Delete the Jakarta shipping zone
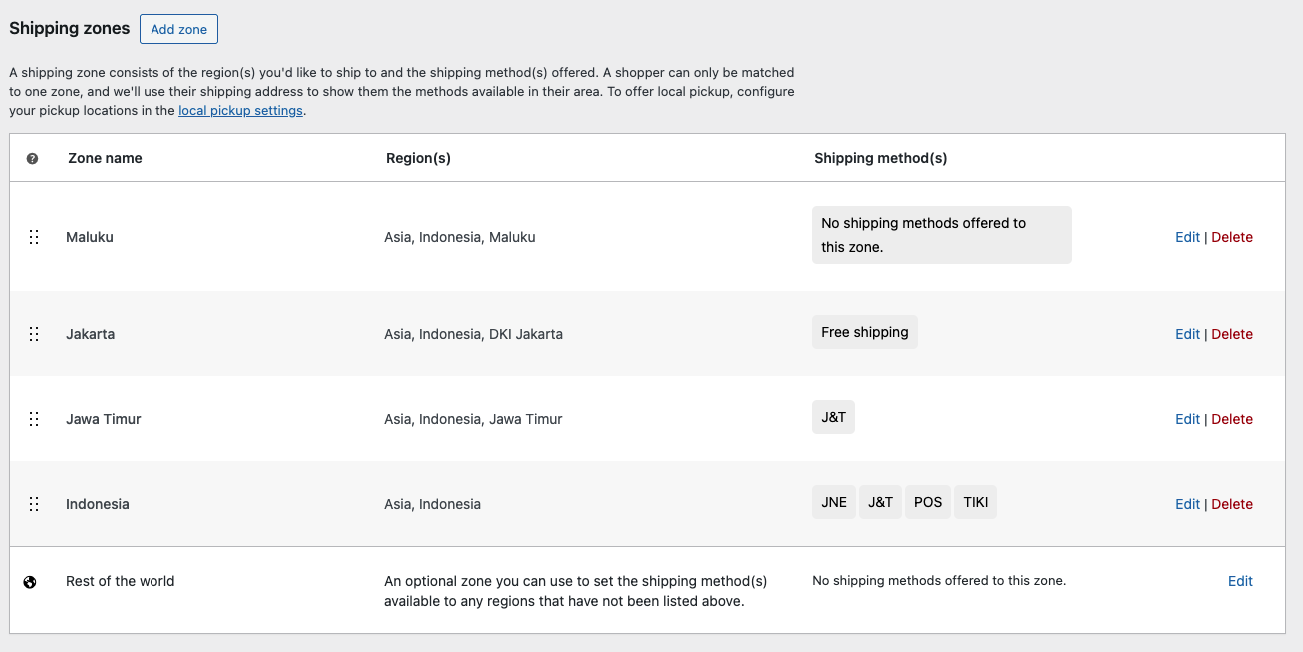Image resolution: width=1303 pixels, height=652 pixels. 1232,334
